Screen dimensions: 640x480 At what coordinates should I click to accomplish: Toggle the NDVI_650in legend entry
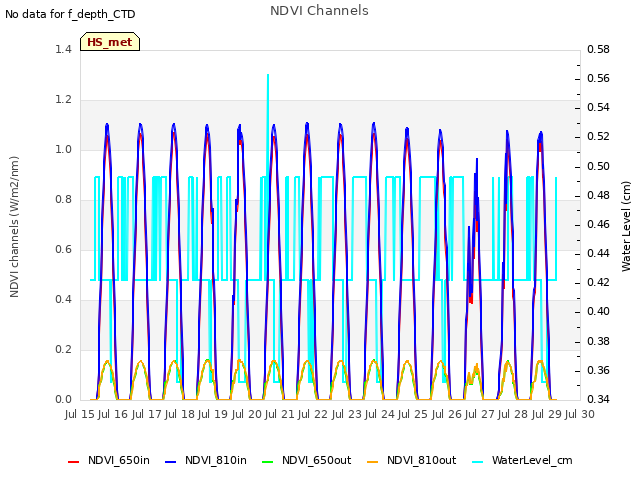point(109,460)
